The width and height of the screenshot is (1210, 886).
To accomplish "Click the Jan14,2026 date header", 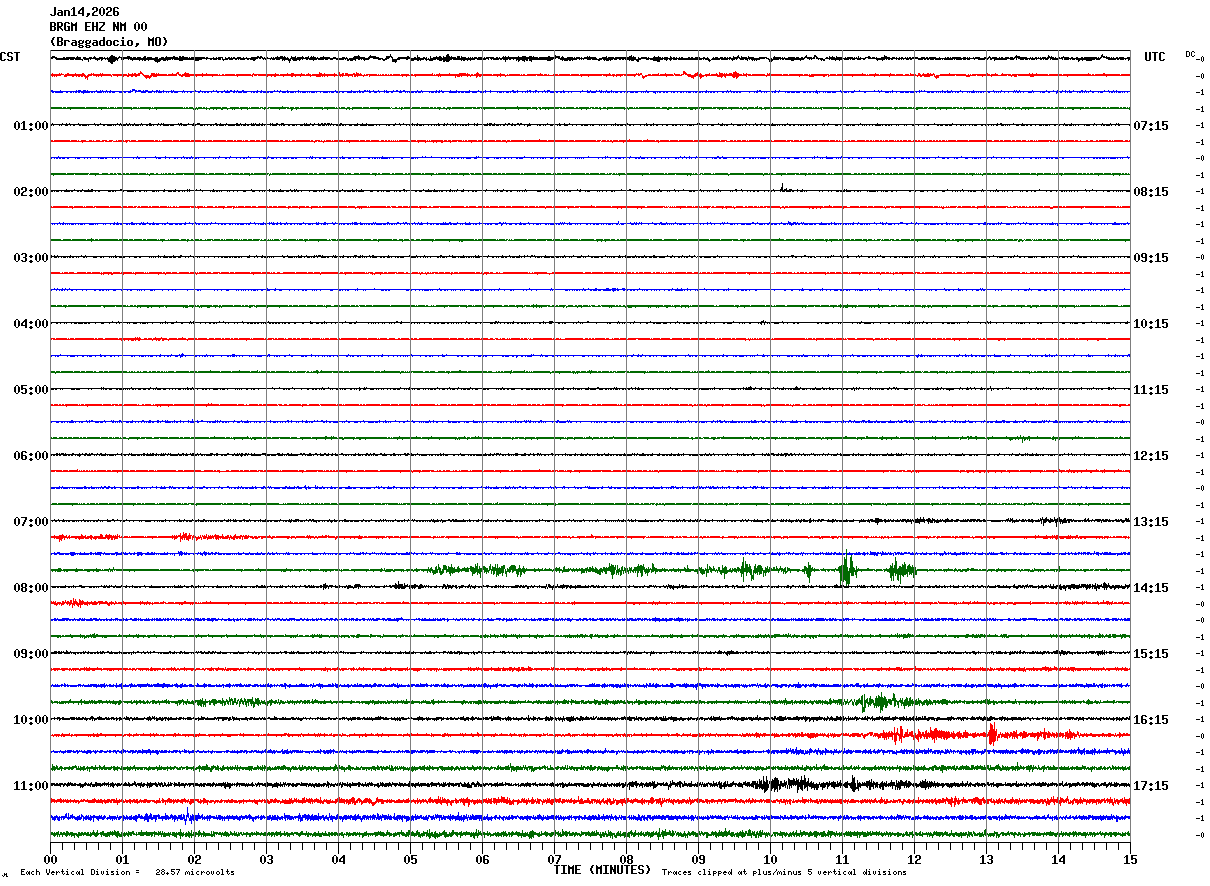I will tap(84, 12).
